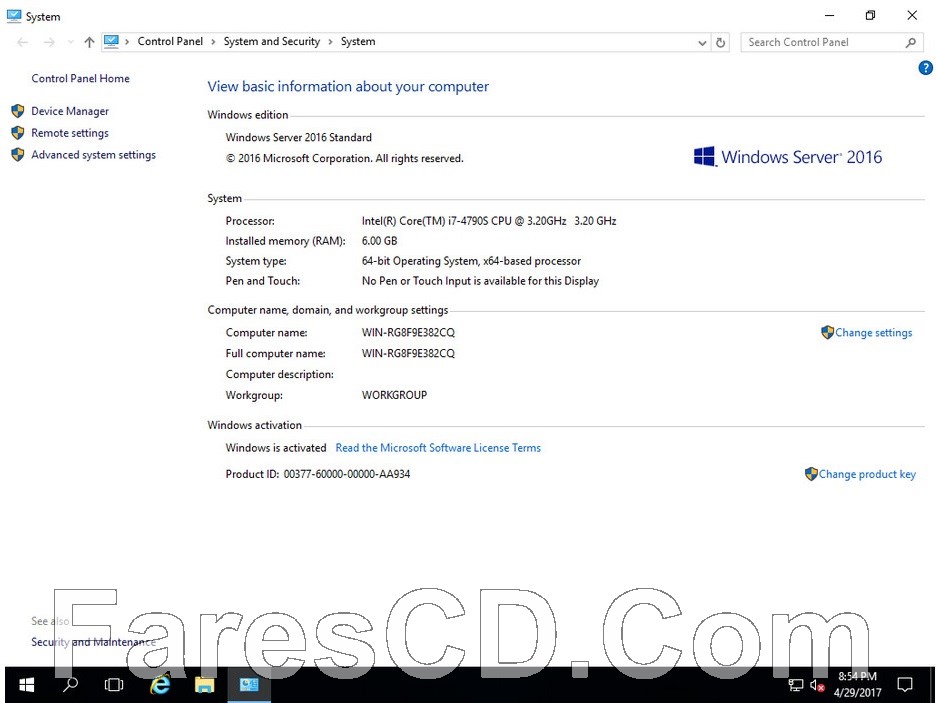937x703 pixels.
Task: Click the Windows Server 2016 logo
Action: (x=788, y=157)
